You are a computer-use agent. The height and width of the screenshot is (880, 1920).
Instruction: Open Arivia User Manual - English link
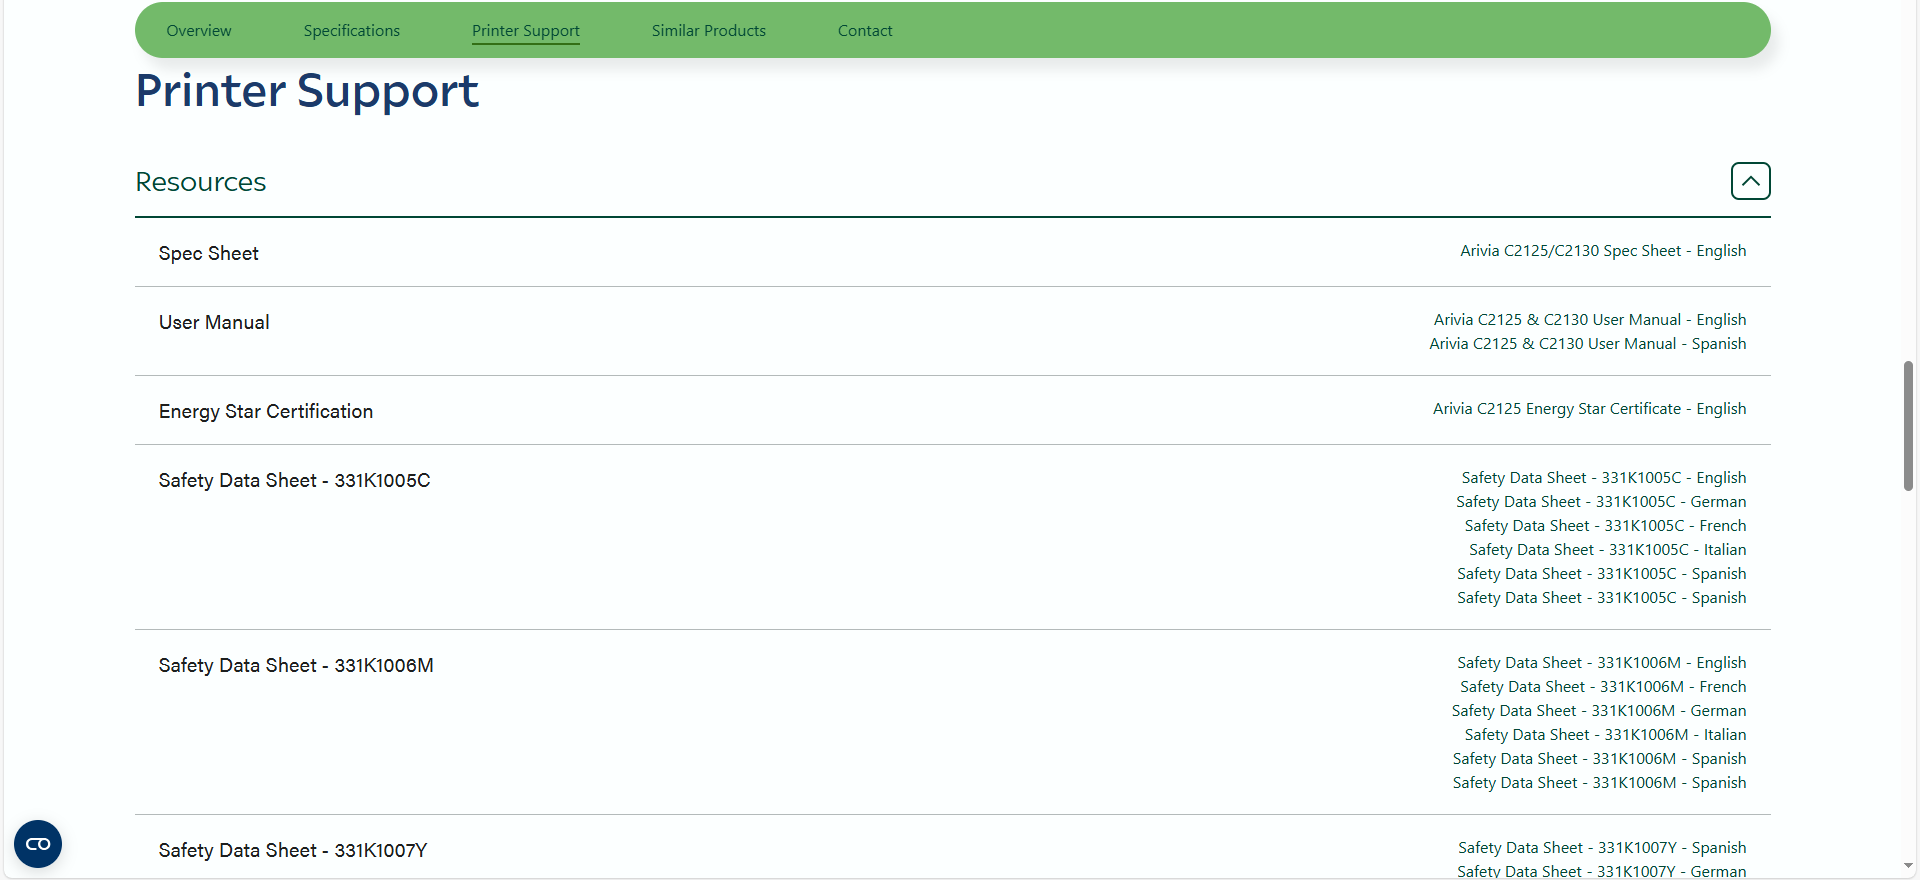tap(1590, 320)
